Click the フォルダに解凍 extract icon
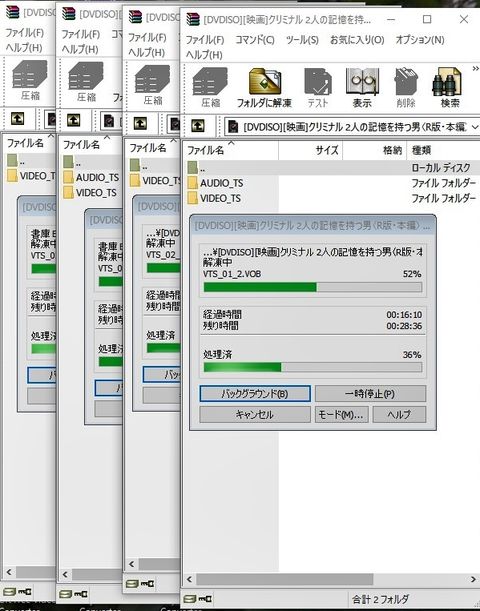Screen dimensions: 480x611 pos(264,88)
